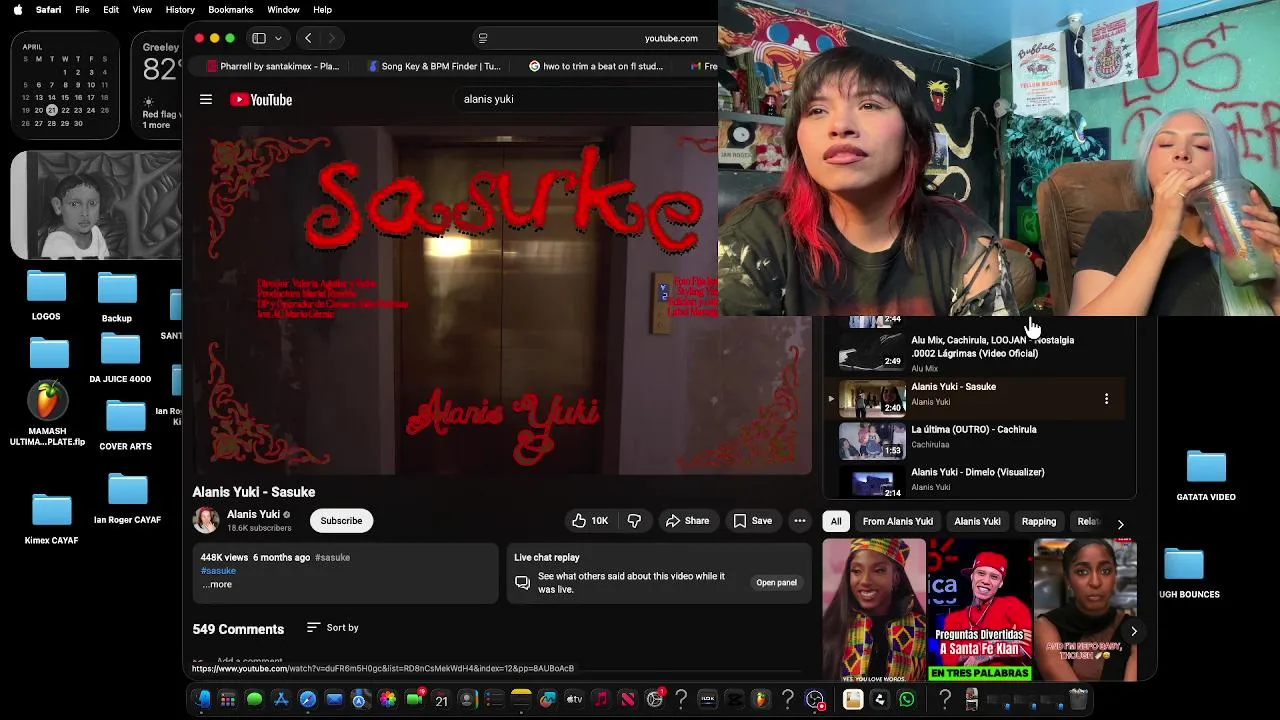Open Safari sidebar toggle button
Image resolution: width=1280 pixels, height=720 pixels.
[259, 38]
